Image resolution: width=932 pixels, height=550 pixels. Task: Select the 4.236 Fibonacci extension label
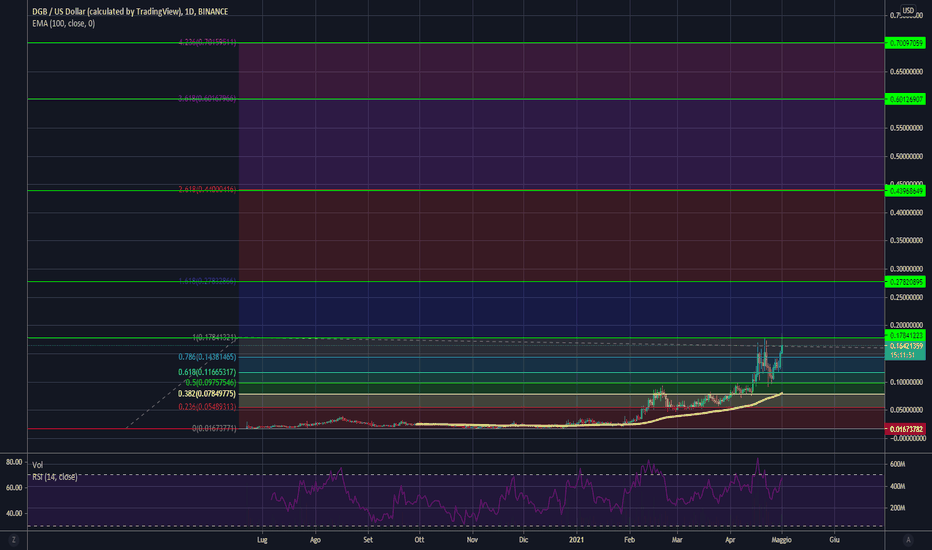tap(207, 42)
